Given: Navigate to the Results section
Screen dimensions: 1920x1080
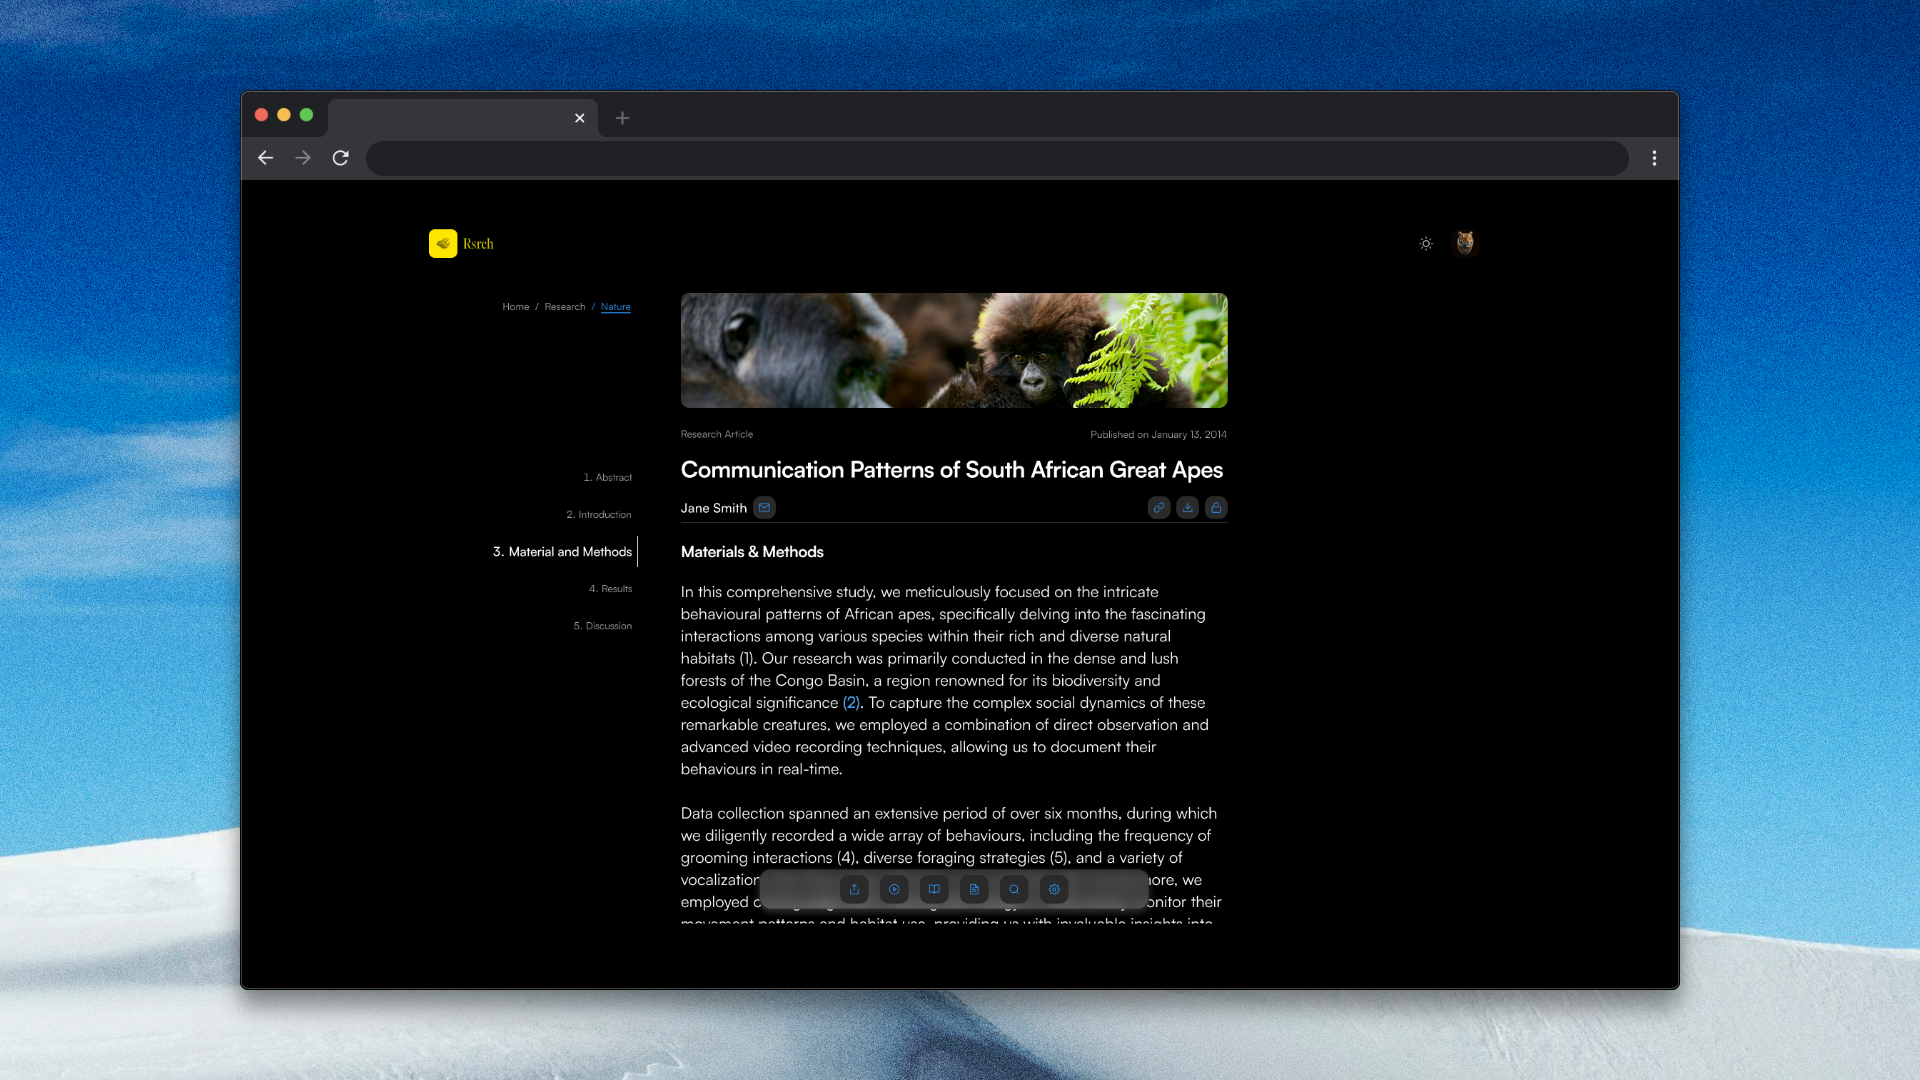Looking at the screenshot, I should 610,589.
